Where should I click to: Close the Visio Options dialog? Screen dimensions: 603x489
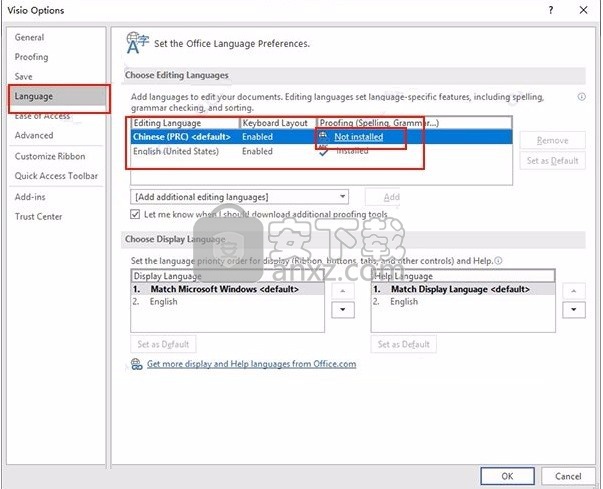pos(583,10)
